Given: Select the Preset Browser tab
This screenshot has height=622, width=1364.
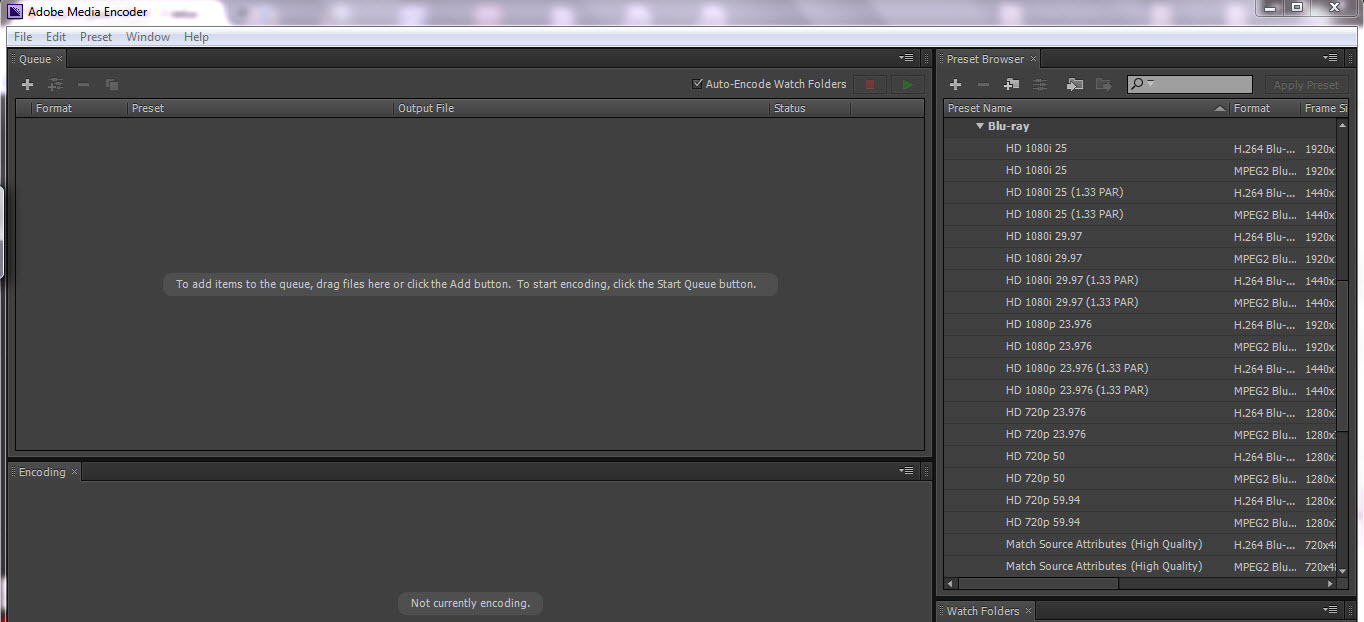Looking at the screenshot, I should (x=985, y=59).
